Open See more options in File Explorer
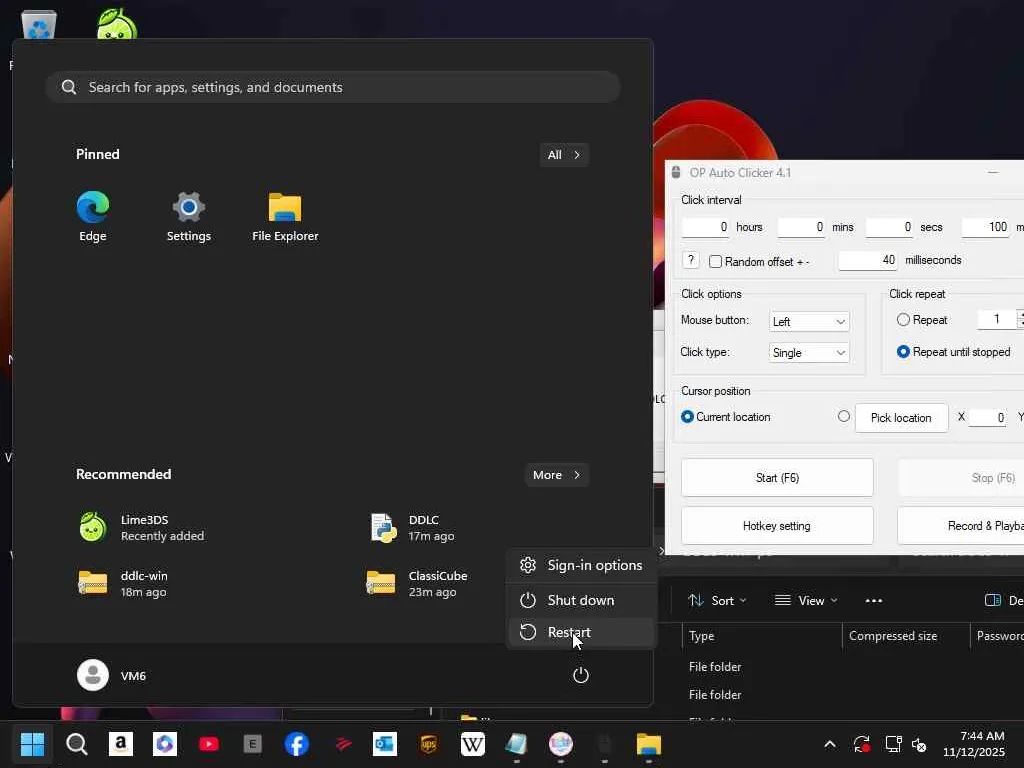 tap(874, 600)
